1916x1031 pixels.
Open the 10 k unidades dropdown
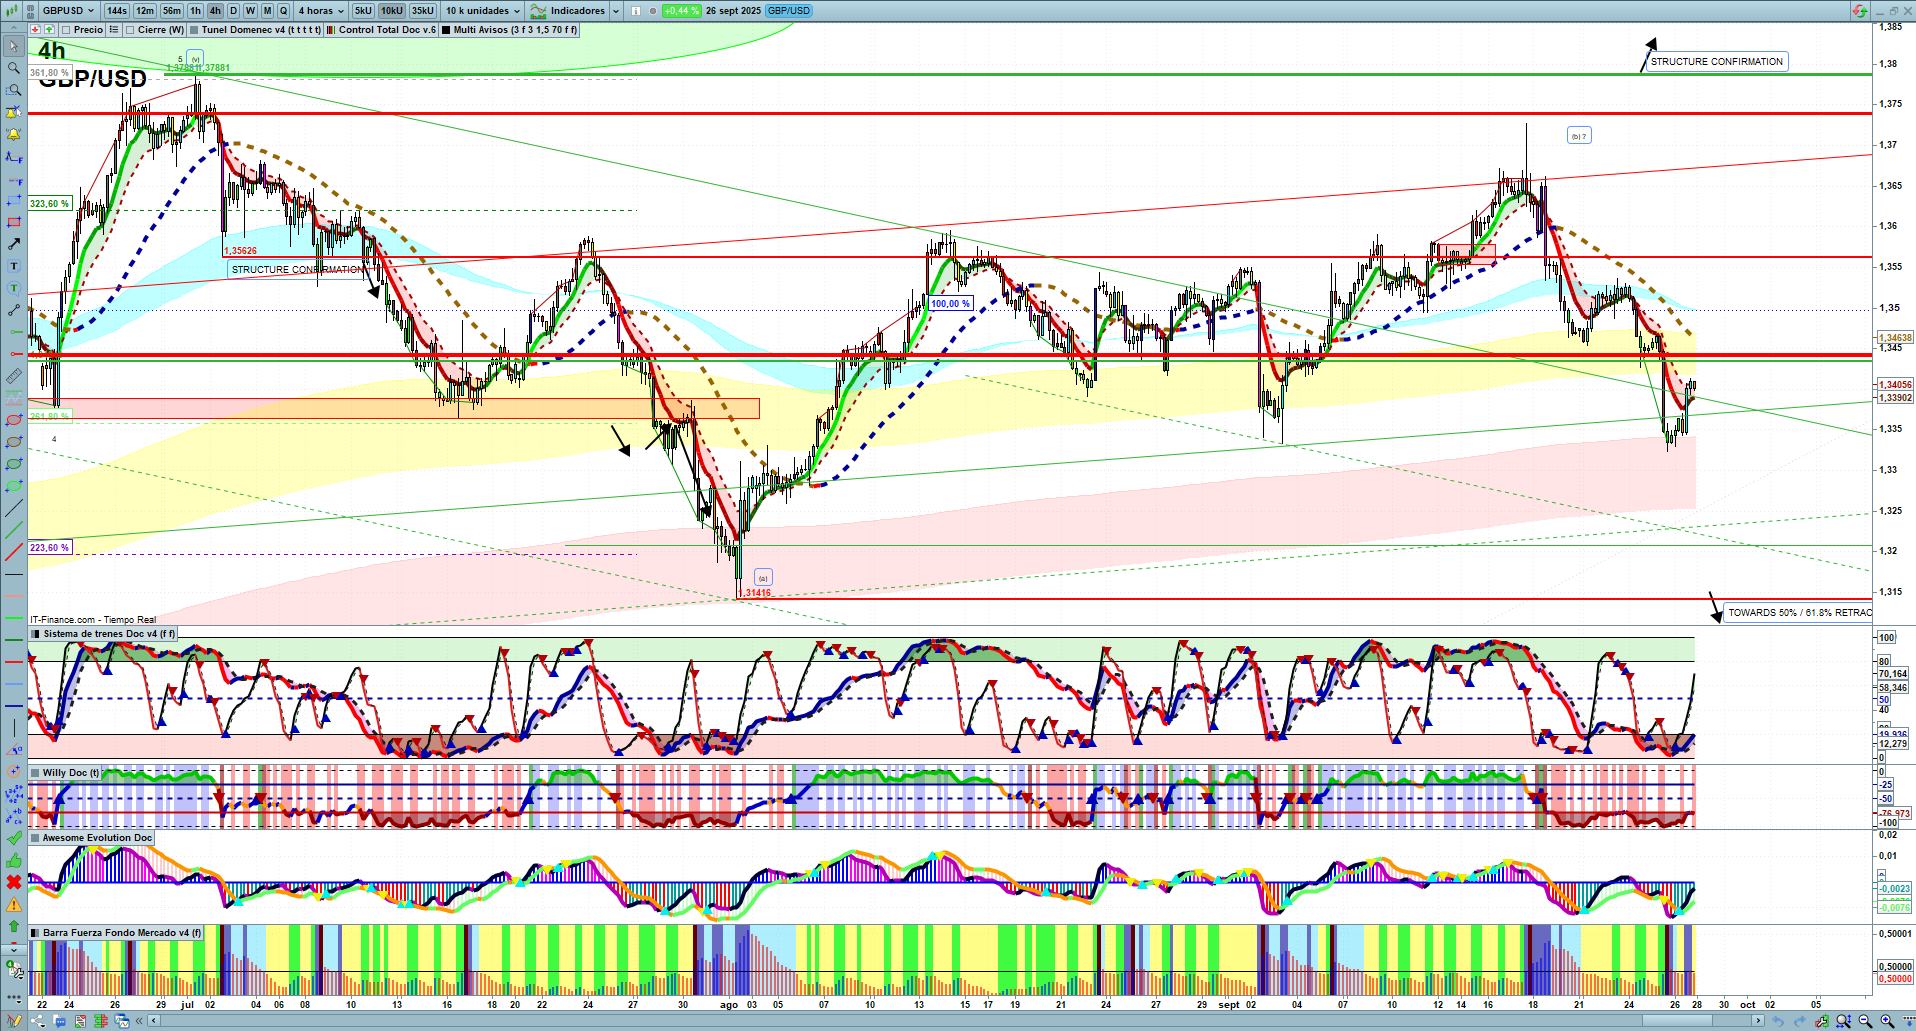483,11
